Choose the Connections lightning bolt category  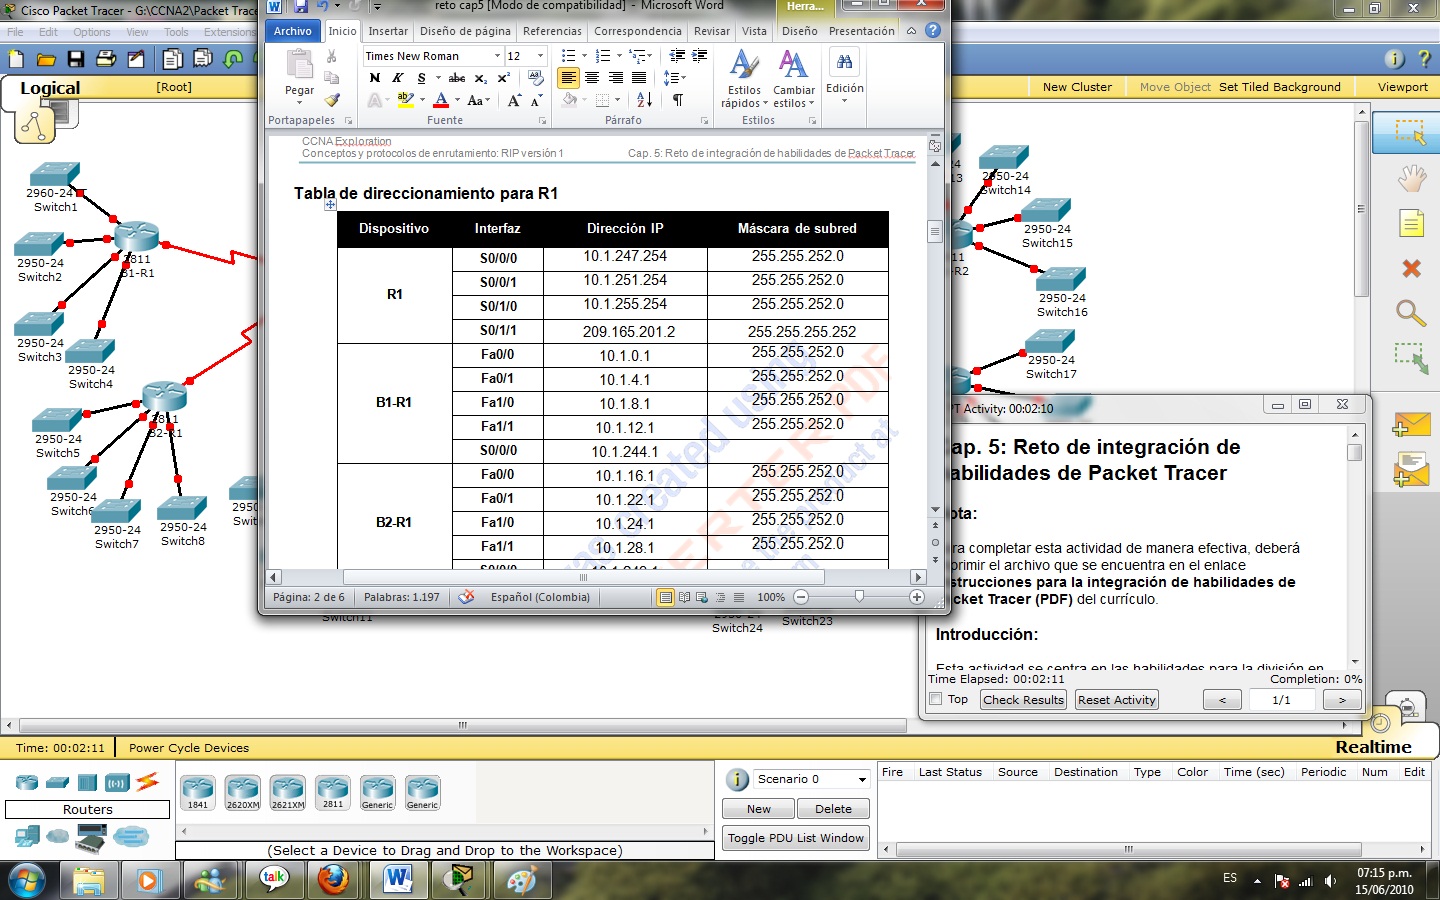pyautogui.click(x=148, y=782)
